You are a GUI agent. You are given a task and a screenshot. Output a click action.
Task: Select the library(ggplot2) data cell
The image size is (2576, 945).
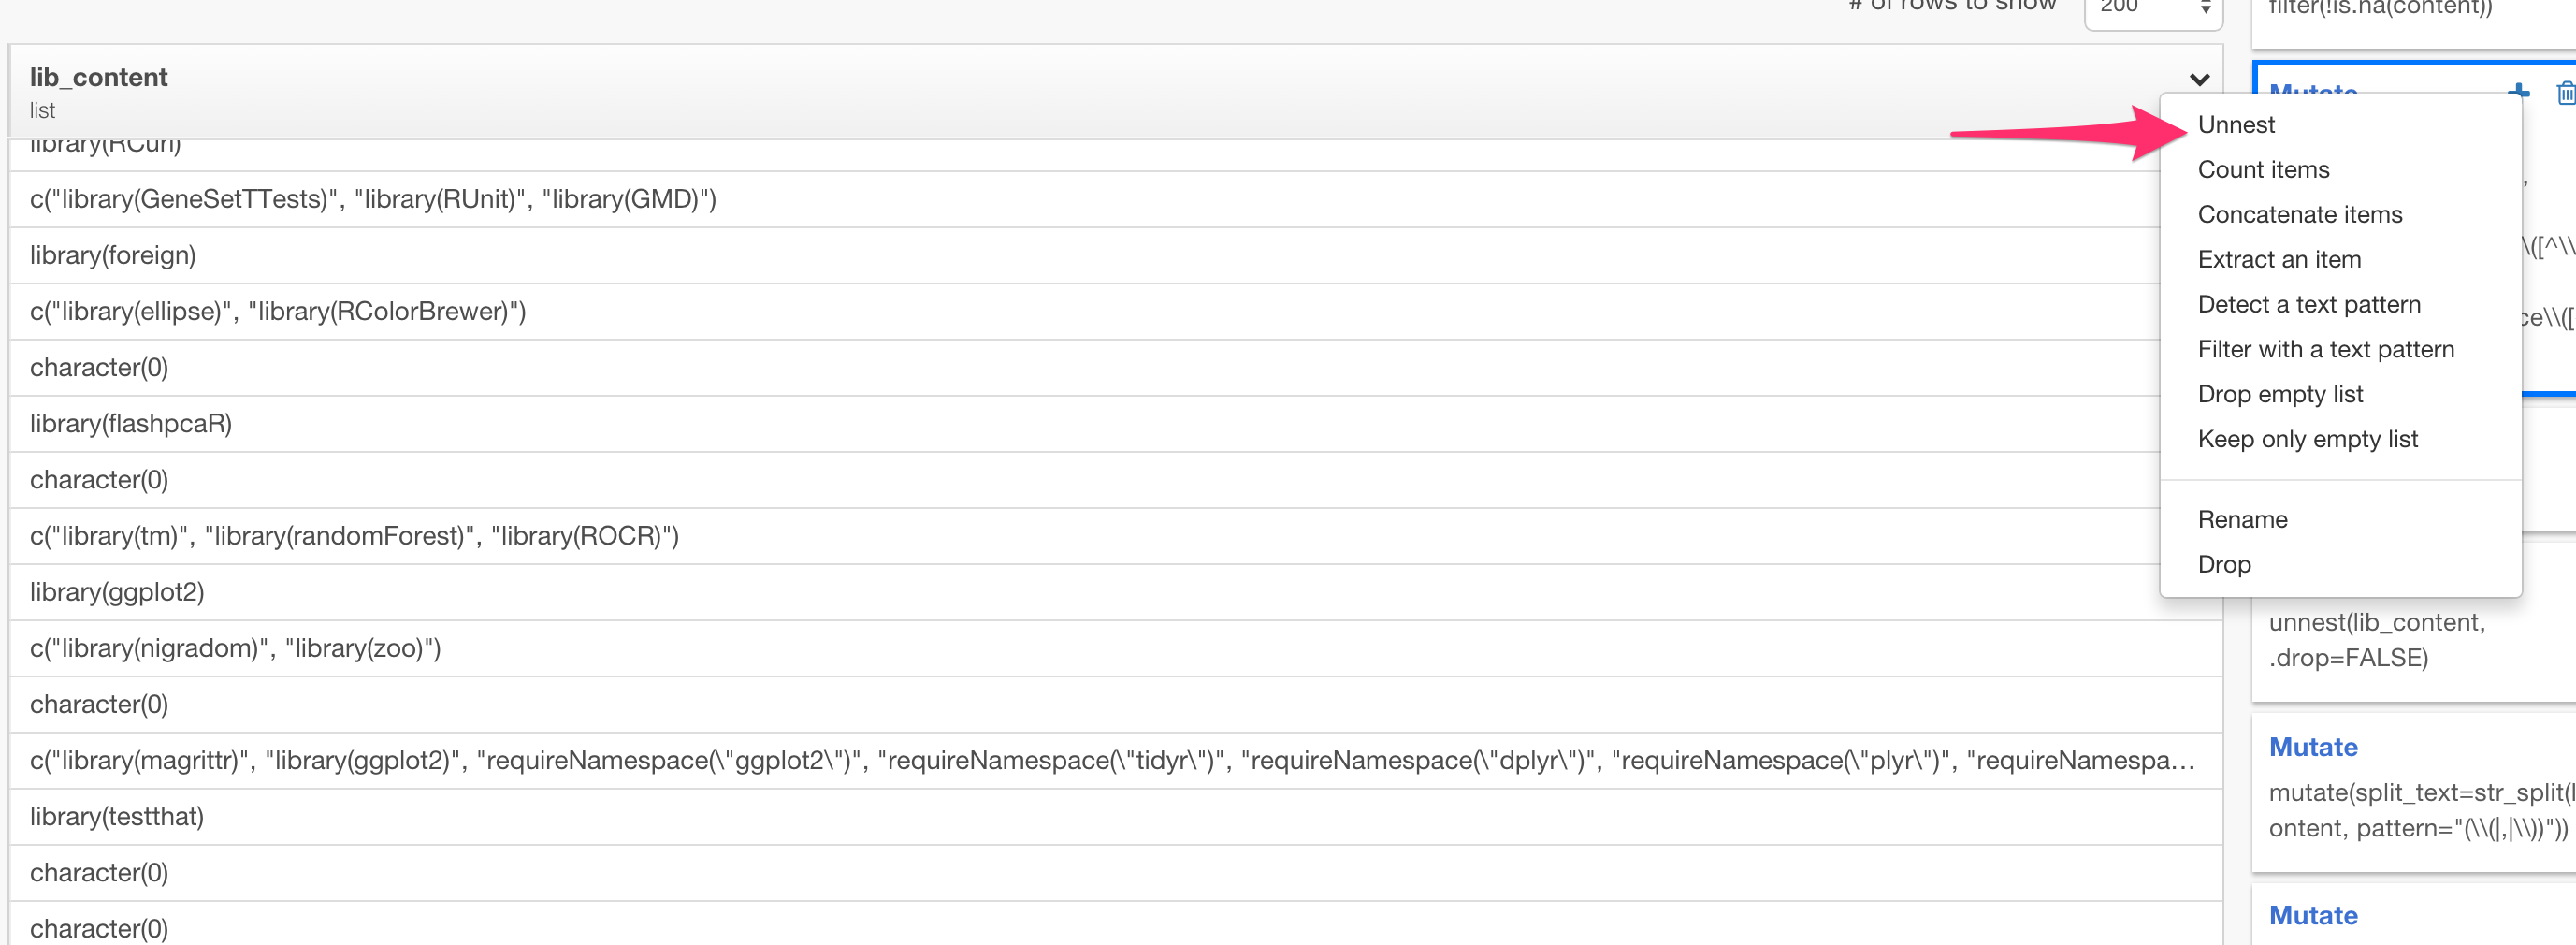tap(115, 591)
